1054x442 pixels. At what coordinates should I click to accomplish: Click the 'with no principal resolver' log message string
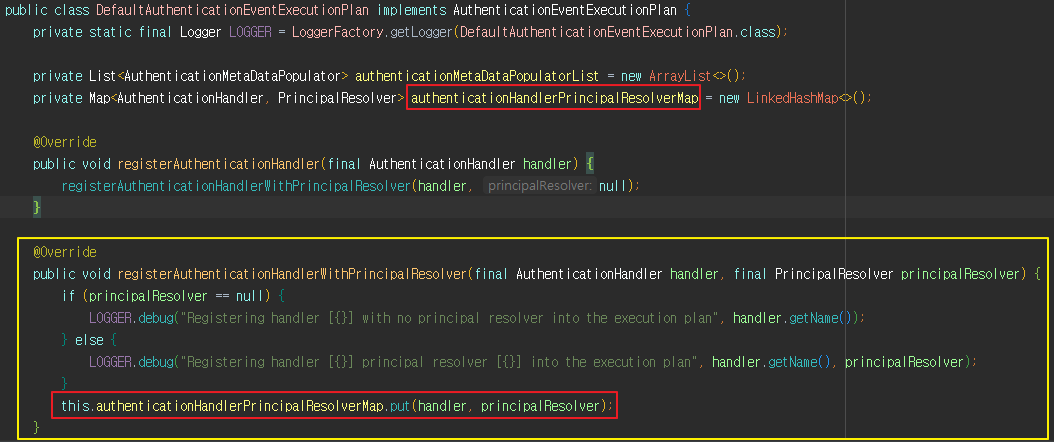point(450,318)
